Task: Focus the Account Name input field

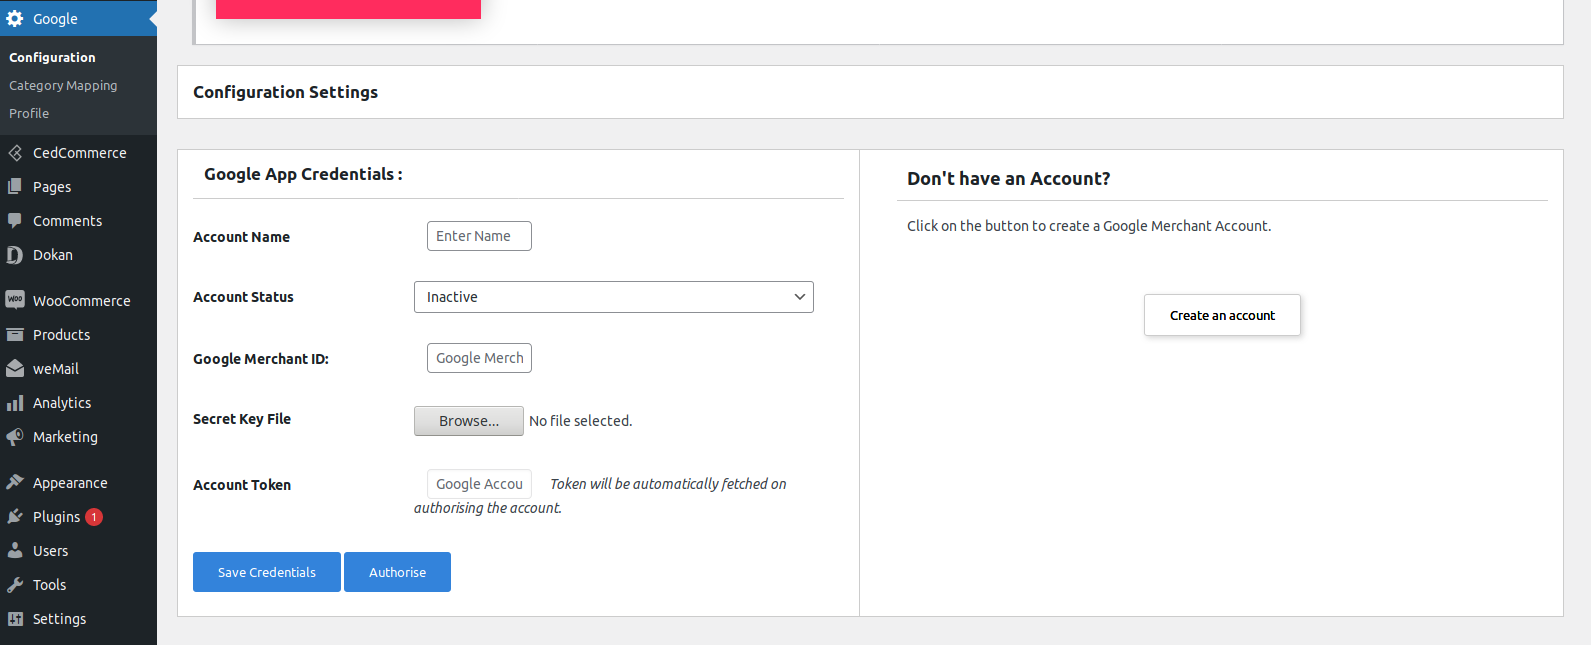Action: tap(479, 236)
